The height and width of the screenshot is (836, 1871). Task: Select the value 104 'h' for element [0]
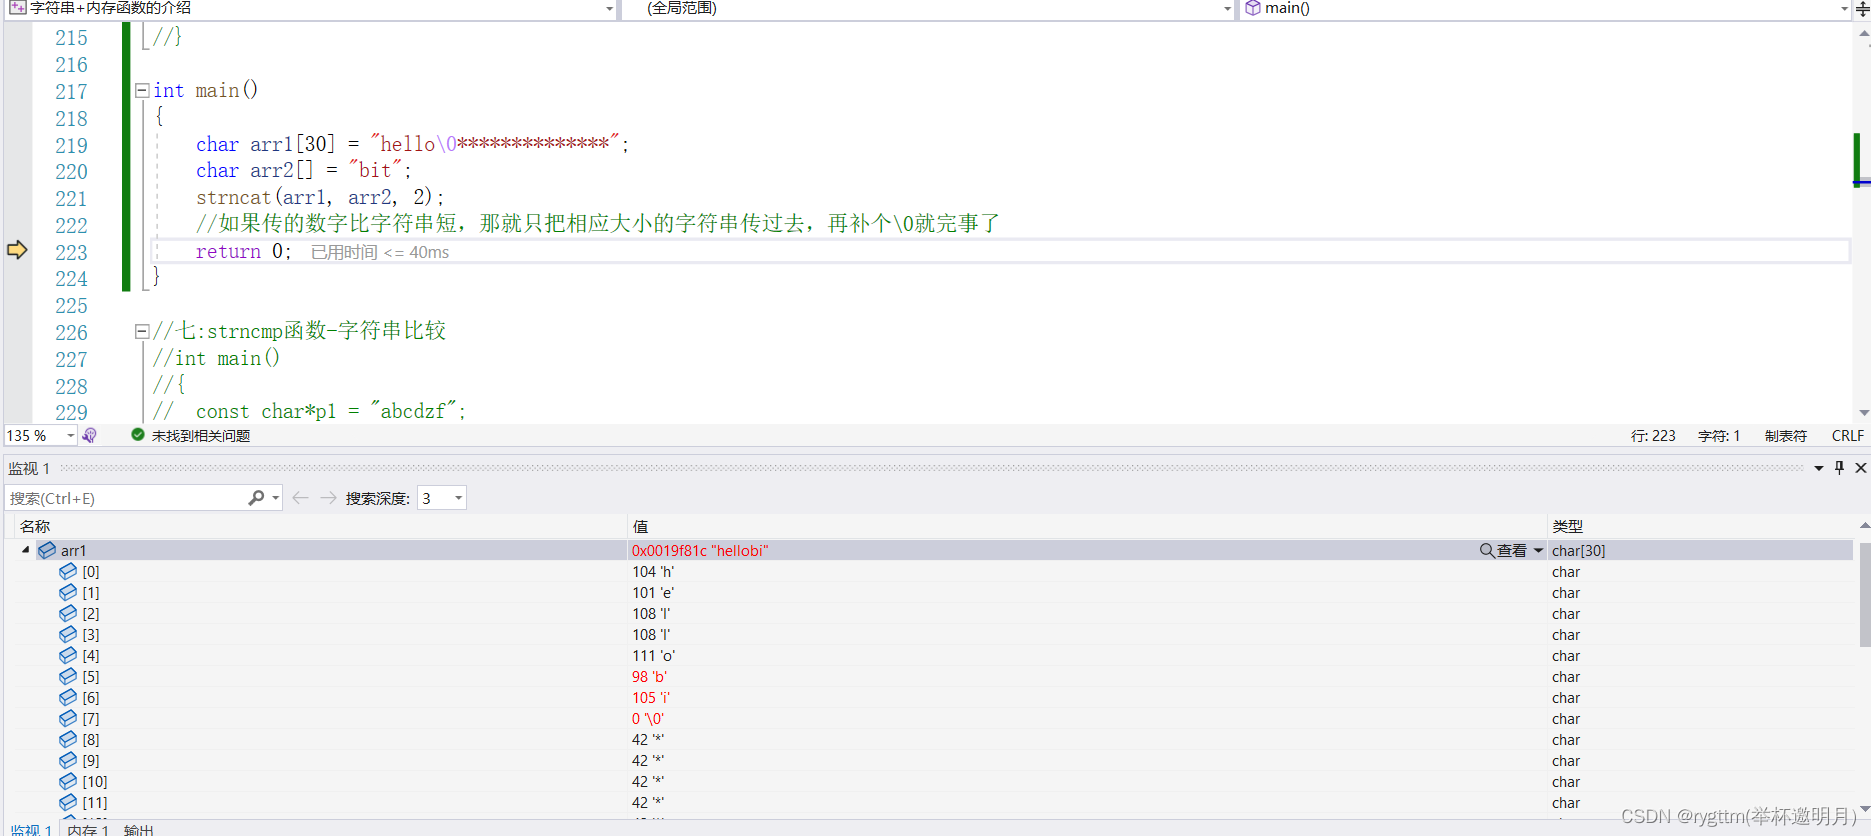tap(653, 572)
